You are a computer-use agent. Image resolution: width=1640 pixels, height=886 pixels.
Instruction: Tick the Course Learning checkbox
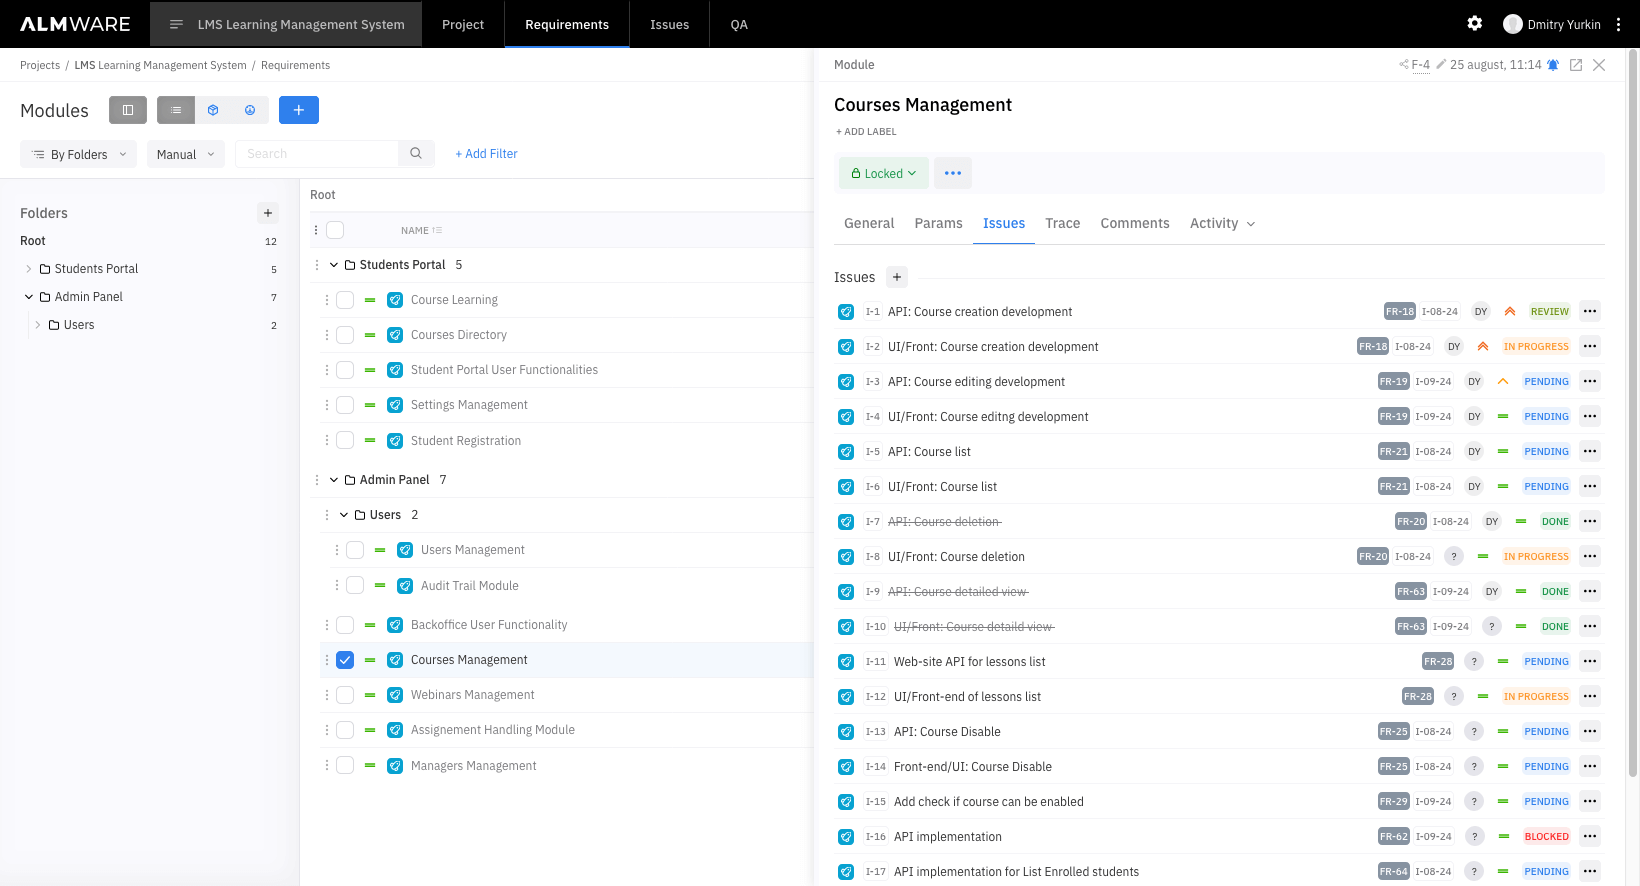click(345, 300)
